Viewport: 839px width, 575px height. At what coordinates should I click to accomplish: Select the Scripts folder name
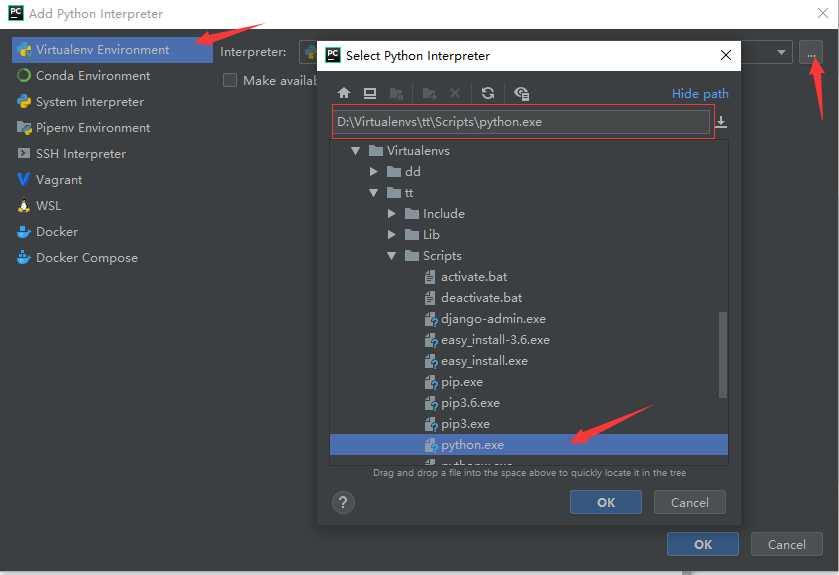pyautogui.click(x=442, y=256)
